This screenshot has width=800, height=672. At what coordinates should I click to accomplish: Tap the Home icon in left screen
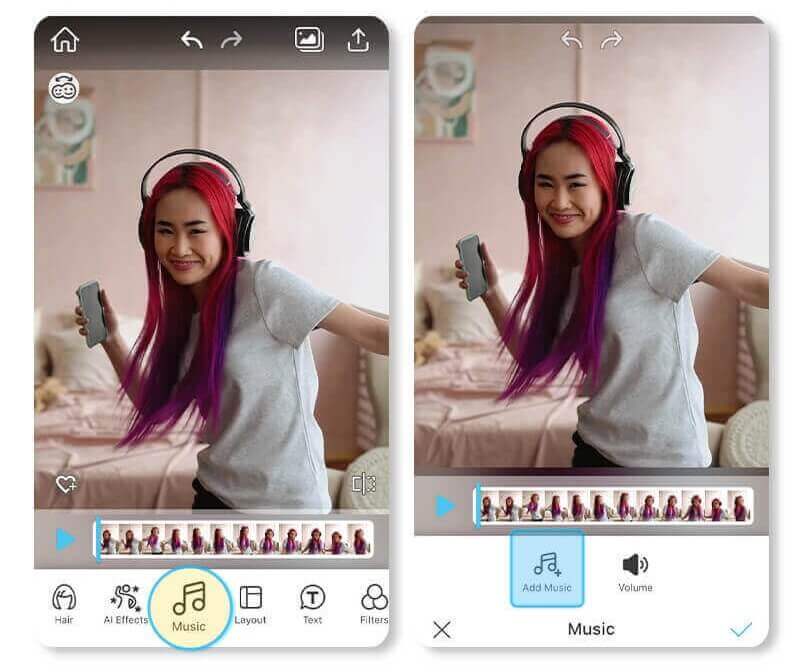pos(65,40)
